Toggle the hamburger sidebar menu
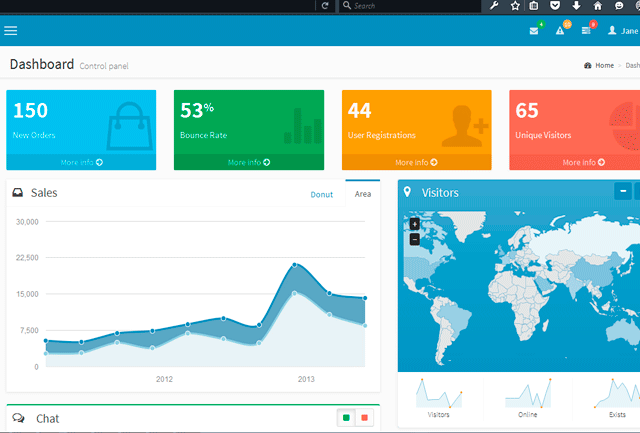 click(x=11, y=31)
